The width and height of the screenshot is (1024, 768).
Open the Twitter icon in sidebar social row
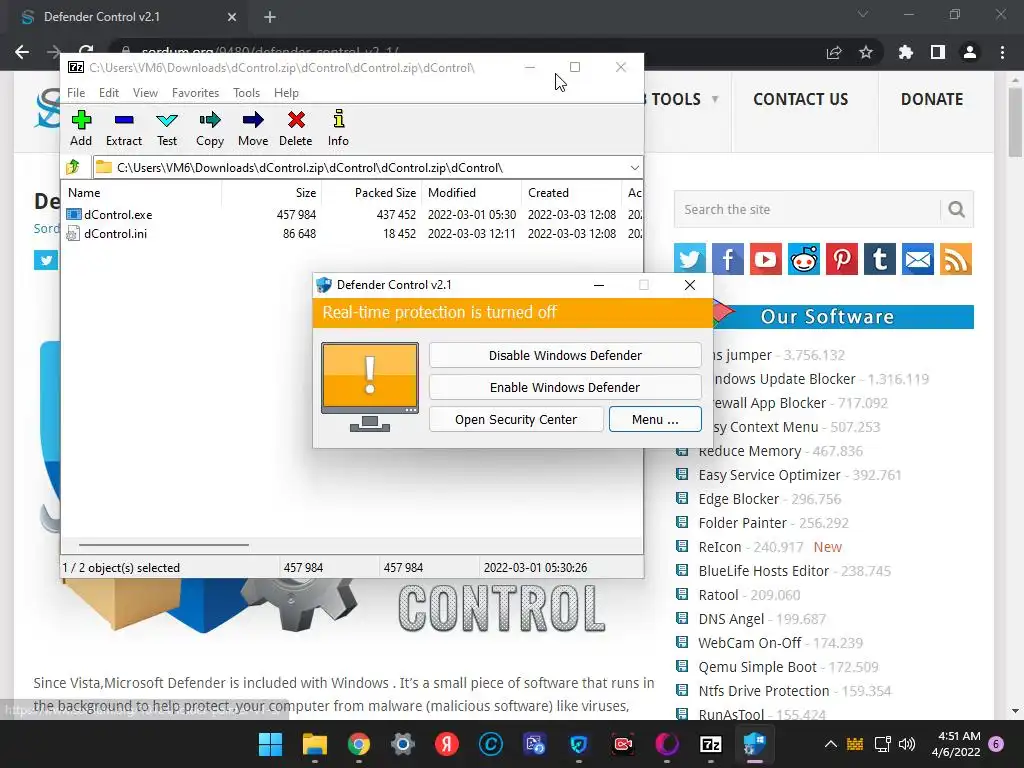[x=690, y=259]
